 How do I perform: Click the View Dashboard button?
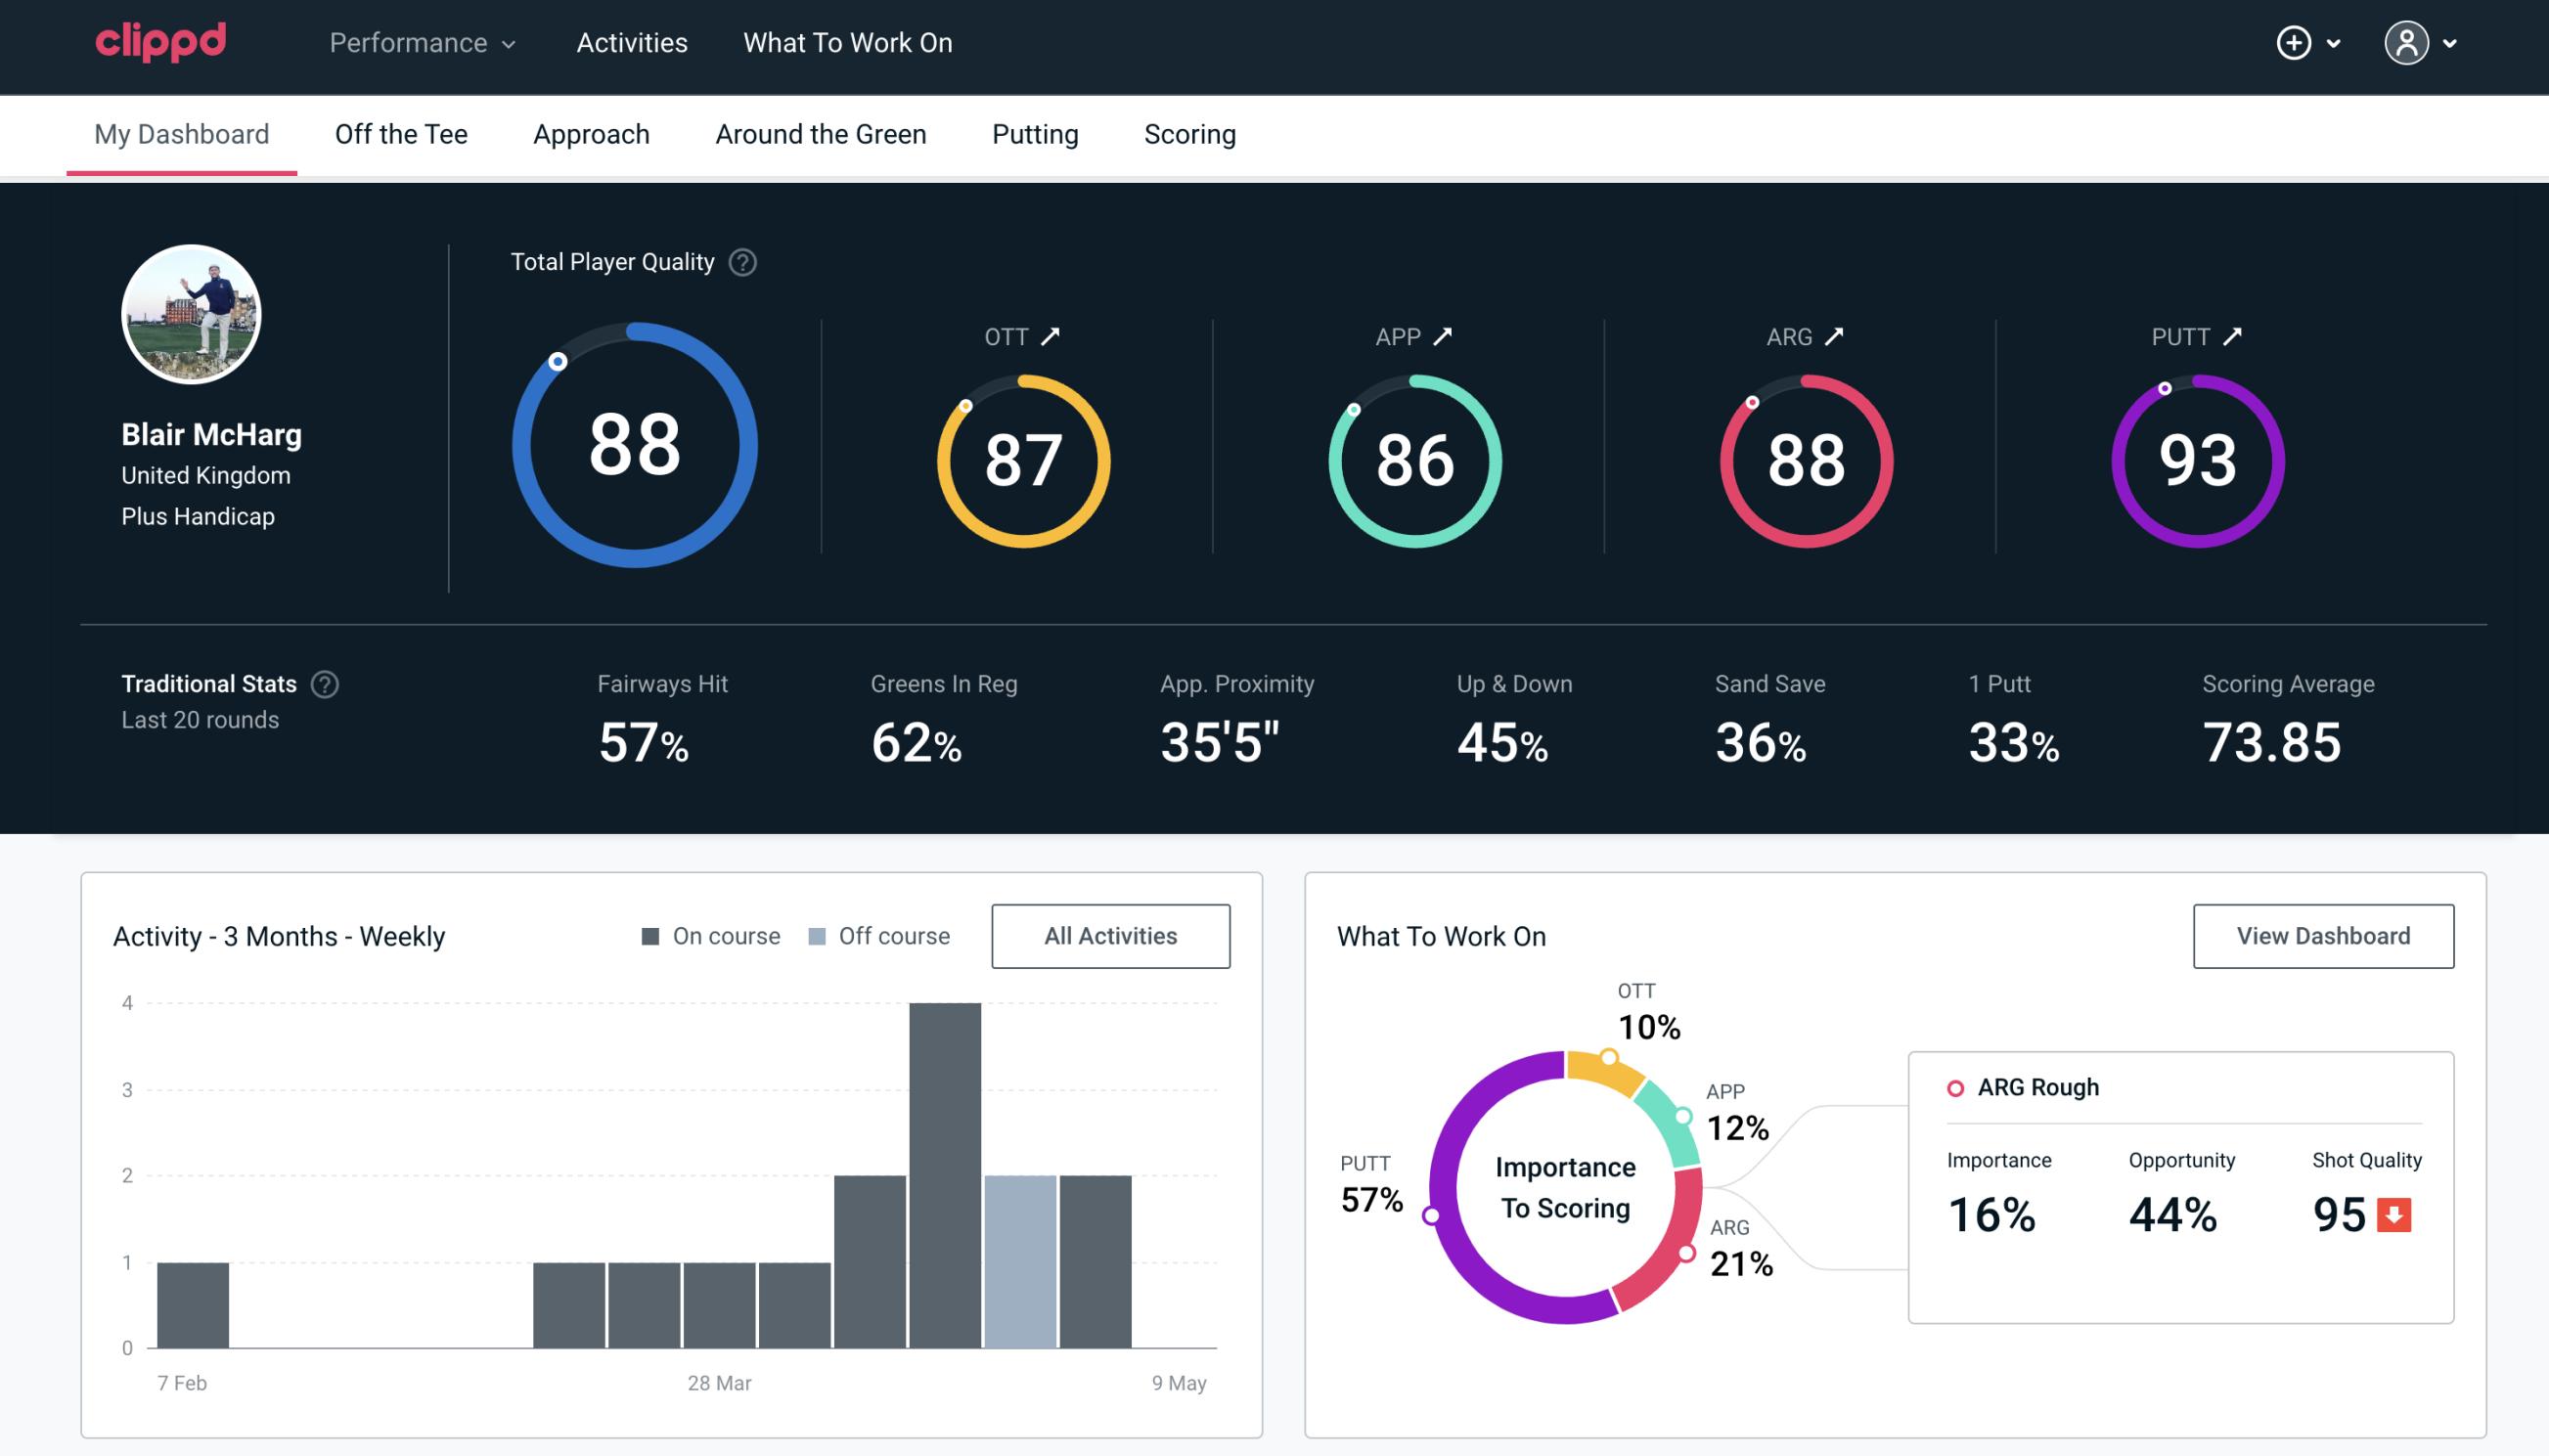point(2325,935)
